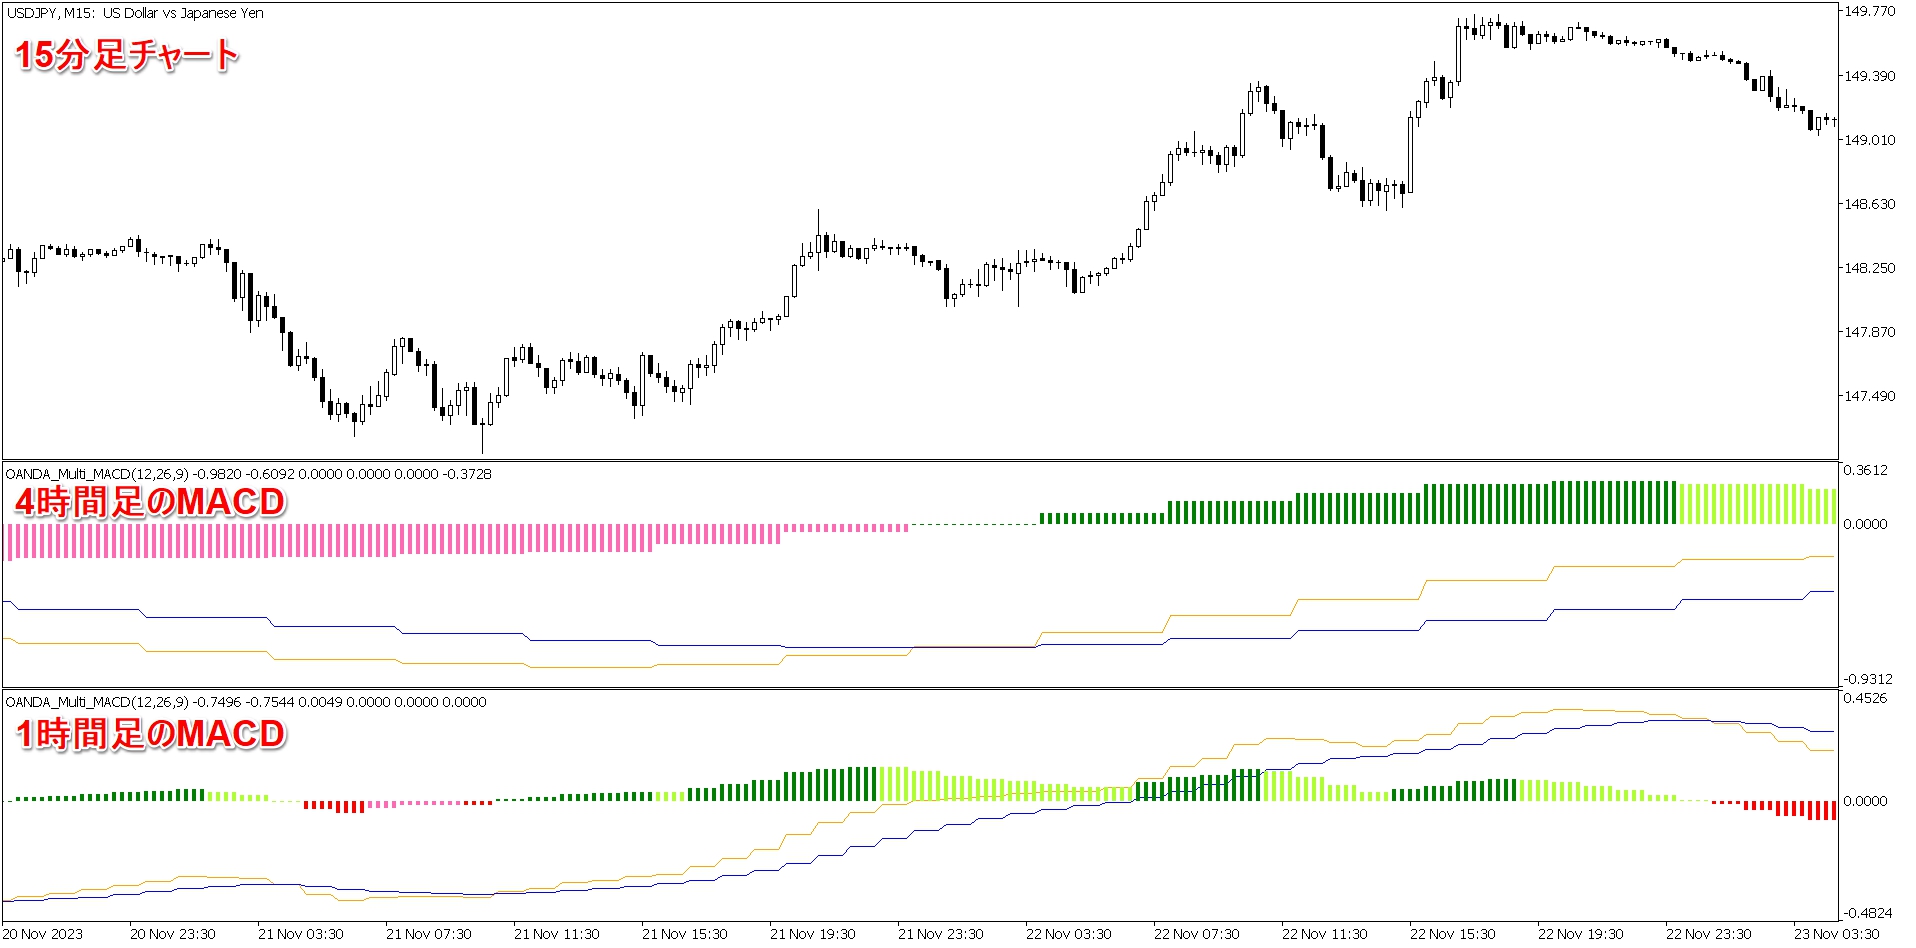
Task: Click the 0.3612 MACD scale value
Action: click(1866, 470)
